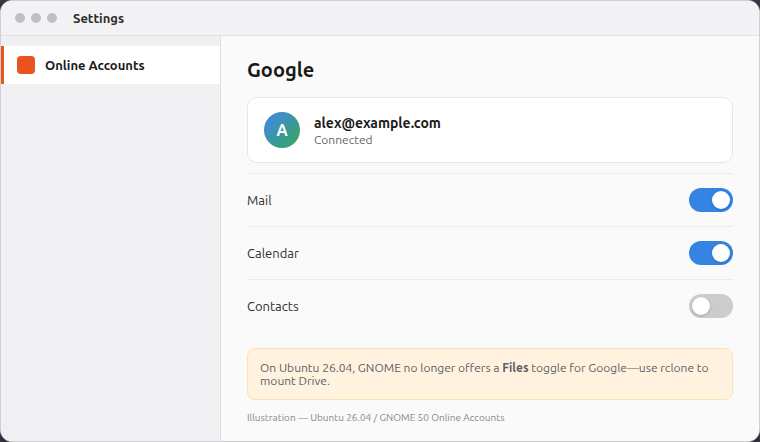This screenshot has height=442, width=760.
Task: Click the rclone notice banner
Action: (x=490, y=374)
